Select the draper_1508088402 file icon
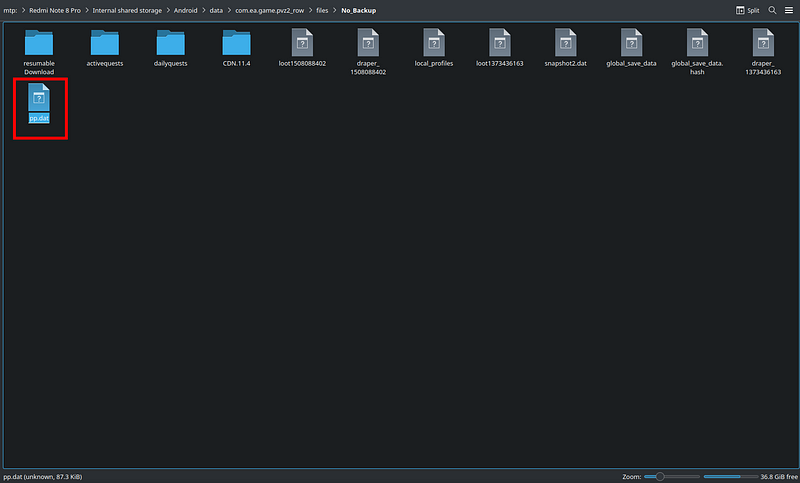This screenshot has height=483, width=800. tap(368, 42)
